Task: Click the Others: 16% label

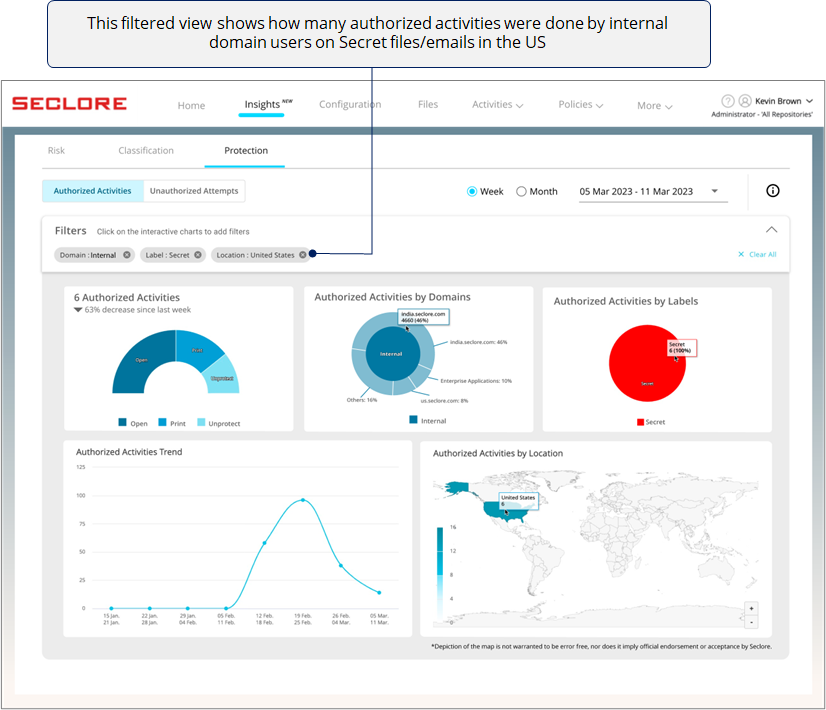Action: (361, 400)
